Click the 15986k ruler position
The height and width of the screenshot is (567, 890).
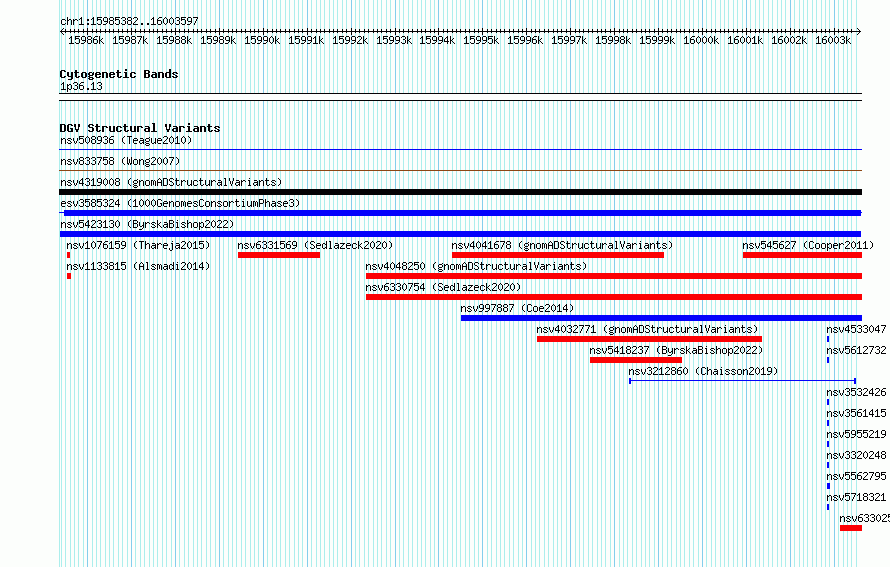pyautogui.click(x=86, y=40)
